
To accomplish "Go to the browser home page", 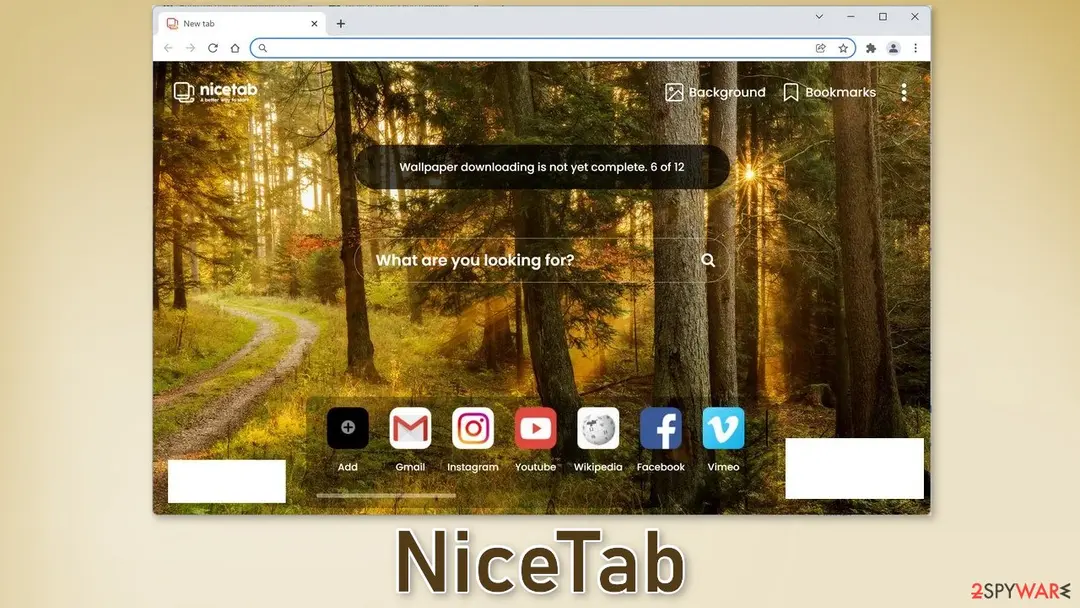I will point(235,48).
